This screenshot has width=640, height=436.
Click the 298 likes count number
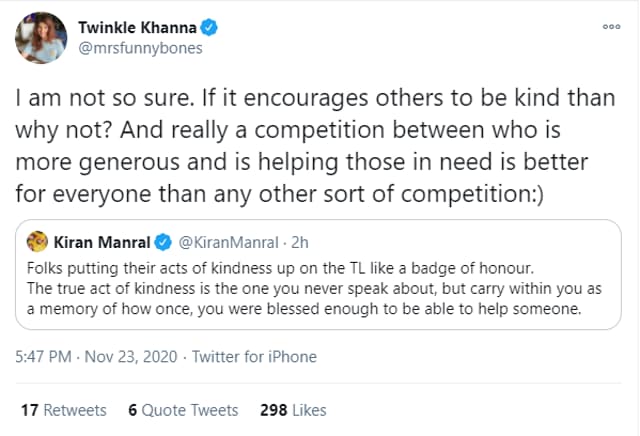(273, 410)
